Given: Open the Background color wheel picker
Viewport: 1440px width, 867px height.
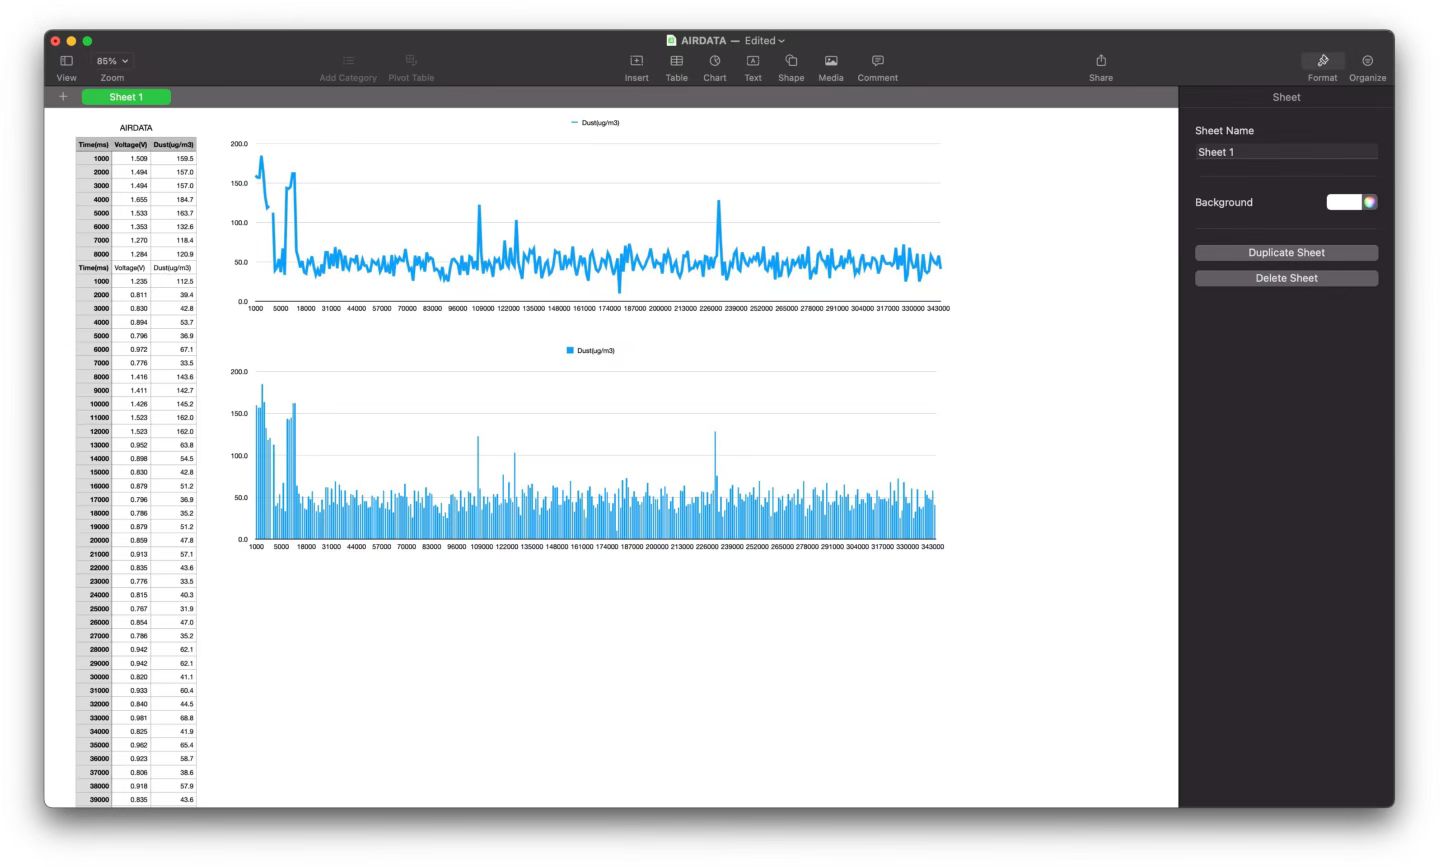Looking at the screenshot, I should point(1370,202).
